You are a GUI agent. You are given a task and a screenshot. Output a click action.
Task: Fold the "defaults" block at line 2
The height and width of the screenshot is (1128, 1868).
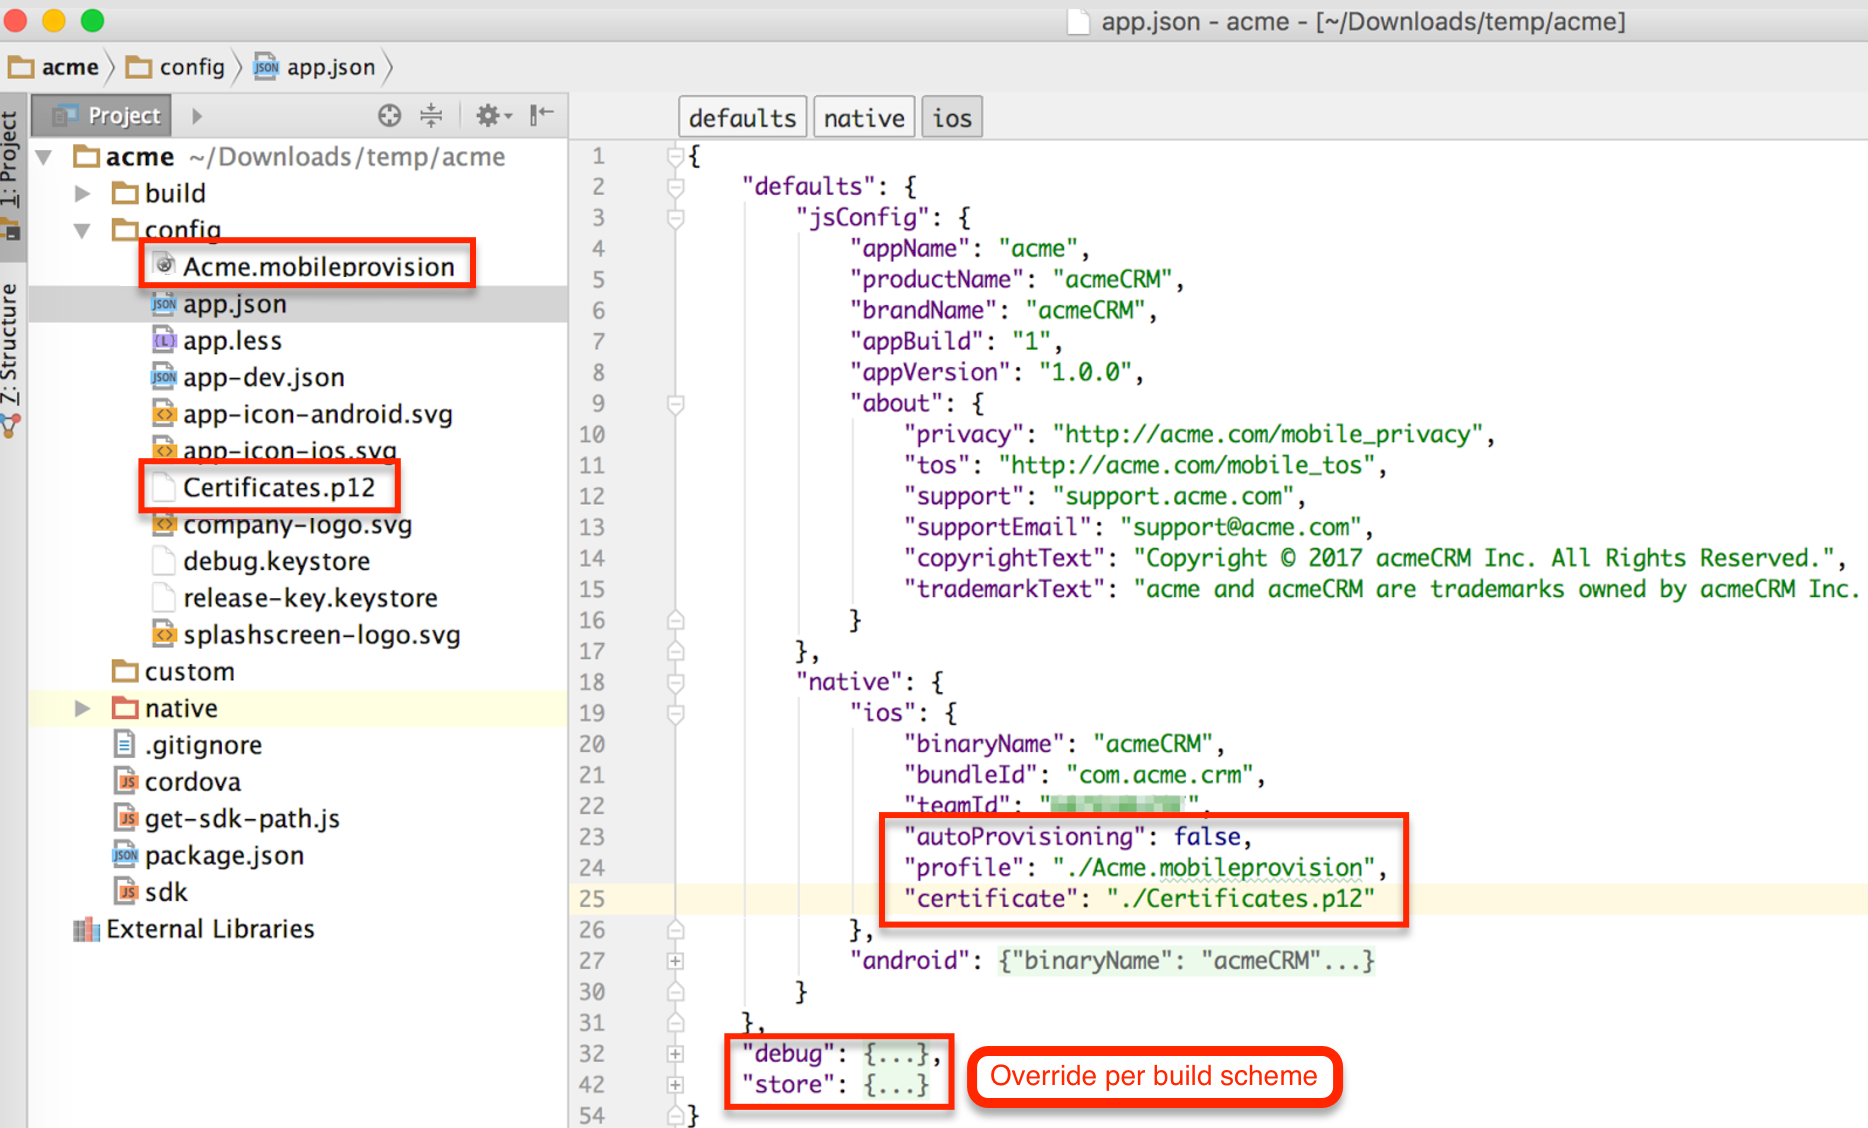click(676, 187)
